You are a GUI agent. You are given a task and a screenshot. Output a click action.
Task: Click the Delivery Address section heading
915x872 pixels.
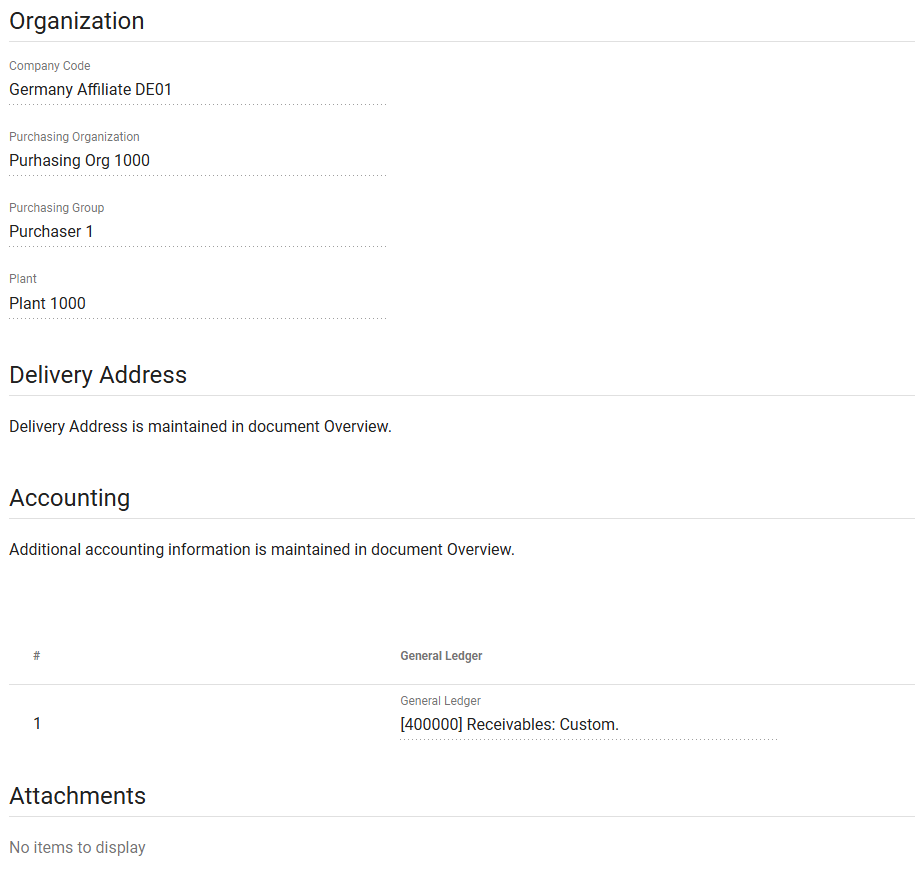(x=98, y=375)
